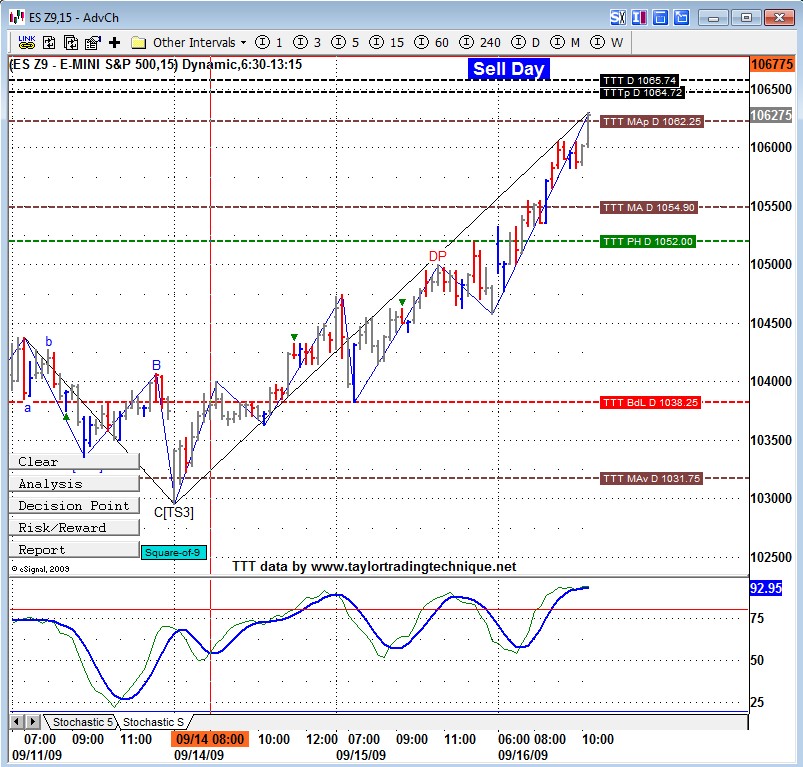The height and width of the screenshot is (767, 803).
Task: Click the single-page refresh icon beside LINK
Action: coord(49,42)
